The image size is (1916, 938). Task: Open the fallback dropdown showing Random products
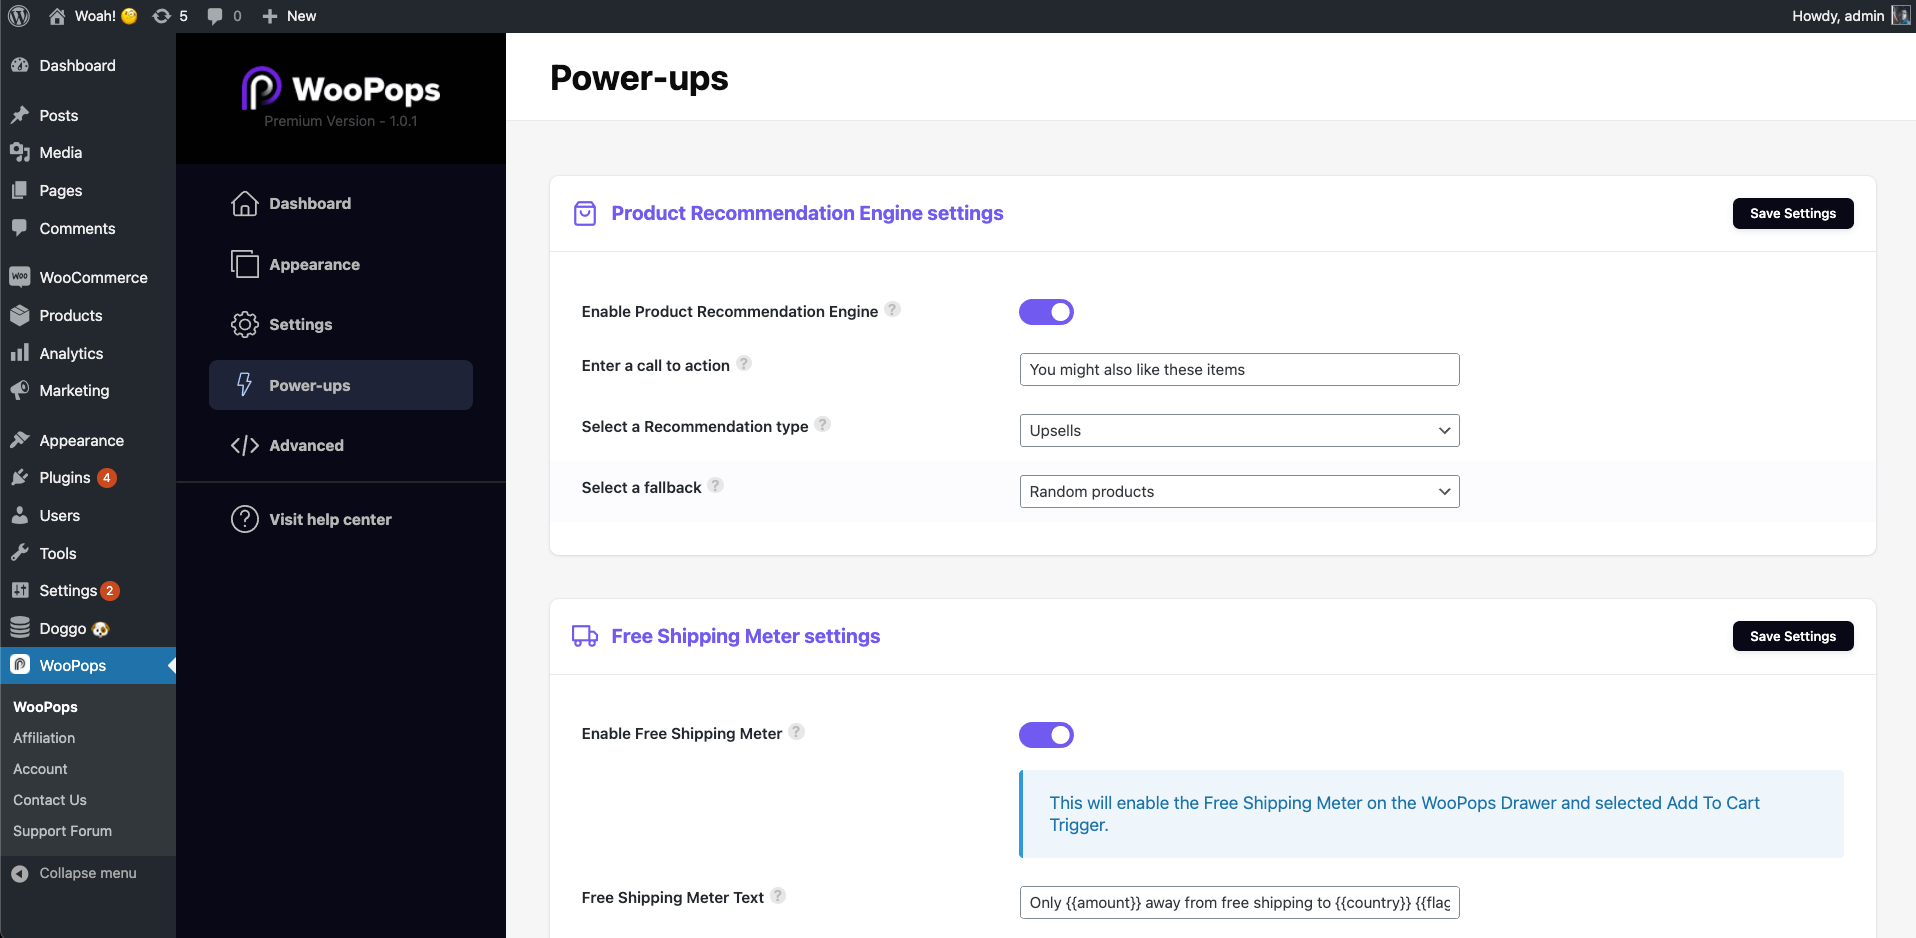tap(1239, 491)
